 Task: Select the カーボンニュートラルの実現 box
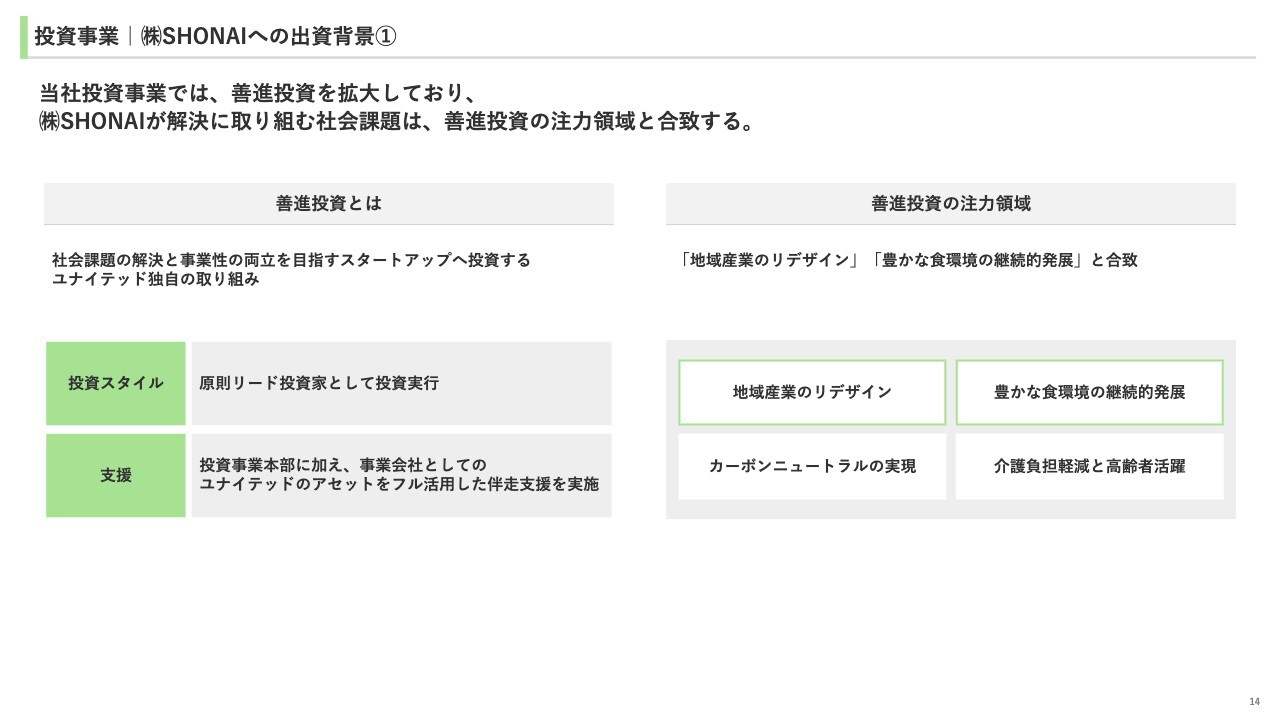[812, 466]
